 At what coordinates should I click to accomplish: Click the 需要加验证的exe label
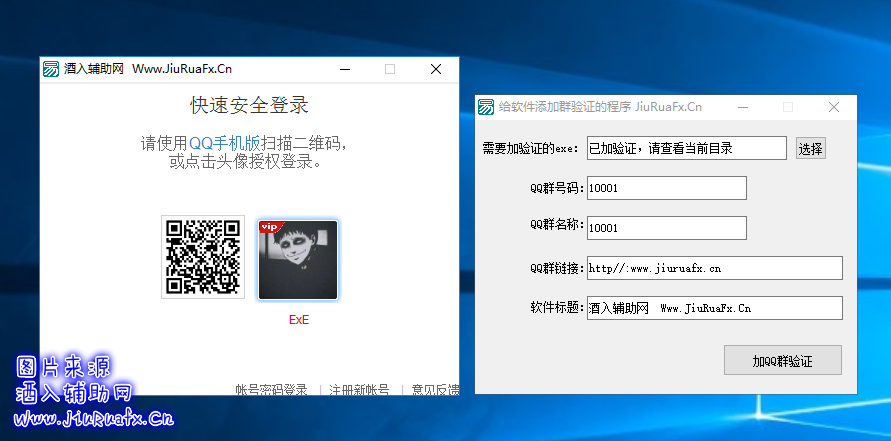(530, 149)
